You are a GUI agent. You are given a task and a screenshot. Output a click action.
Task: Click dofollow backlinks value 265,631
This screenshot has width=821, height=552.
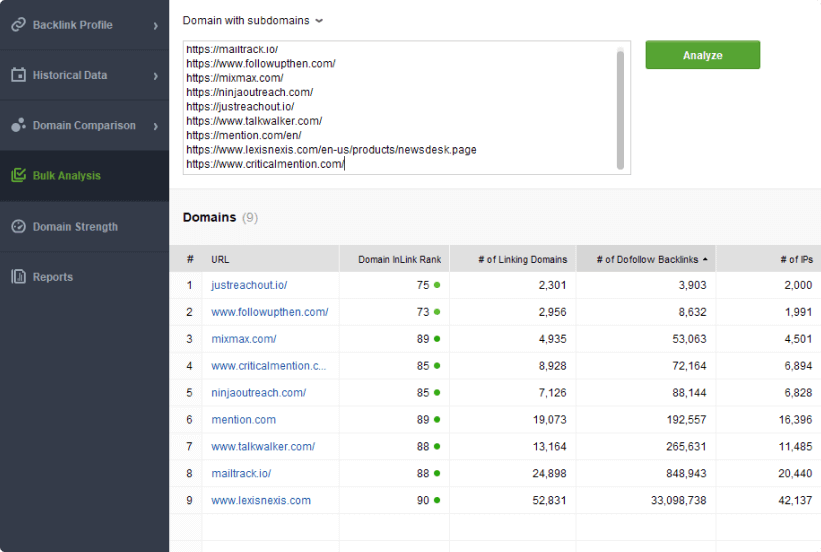click(x=686, y=447)
